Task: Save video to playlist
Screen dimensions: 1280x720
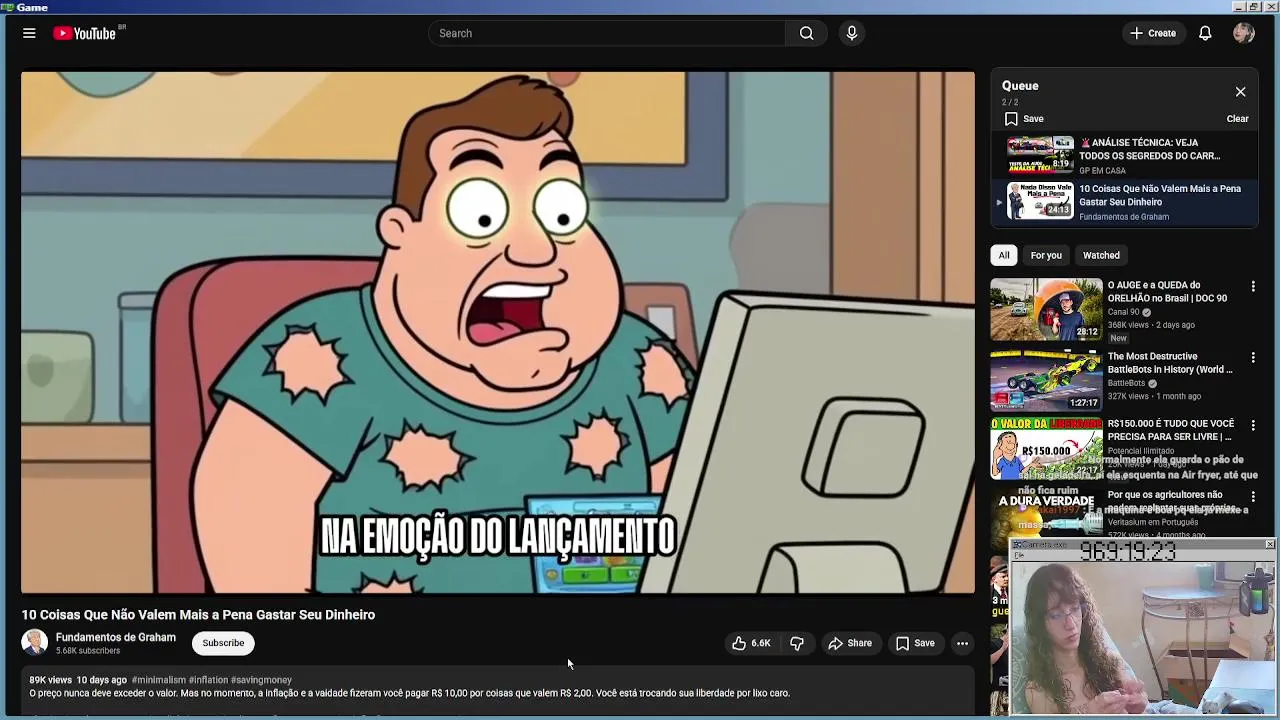Action: 915,643
